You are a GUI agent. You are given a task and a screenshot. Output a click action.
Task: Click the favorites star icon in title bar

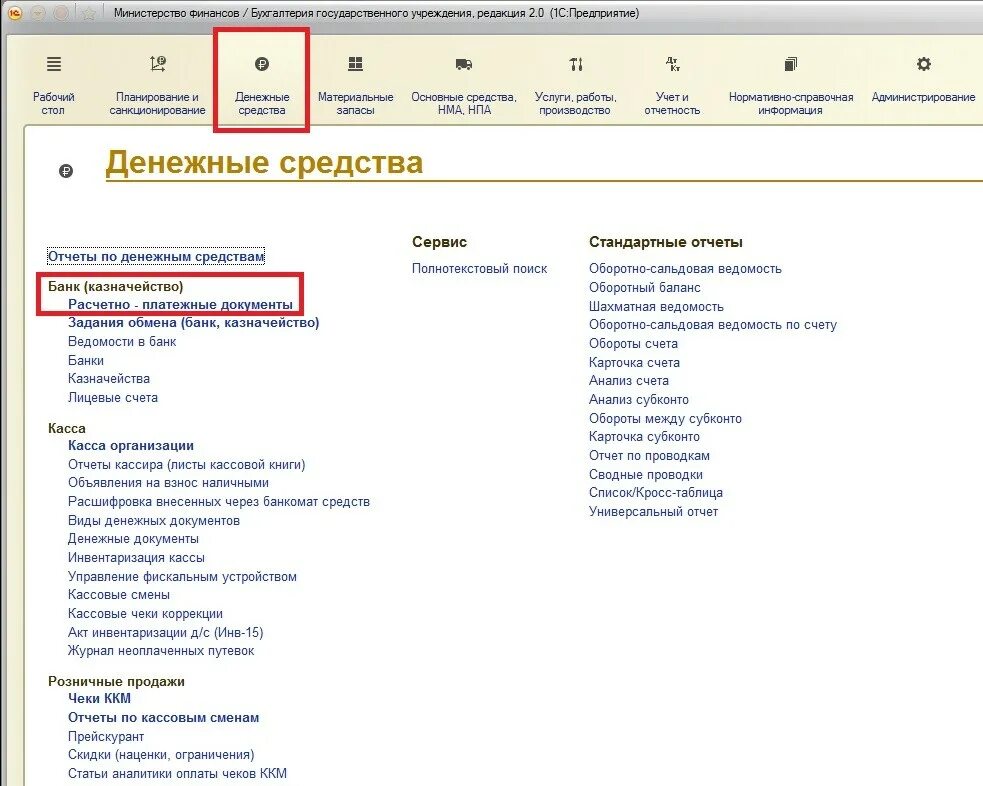(x=88, y=13)
